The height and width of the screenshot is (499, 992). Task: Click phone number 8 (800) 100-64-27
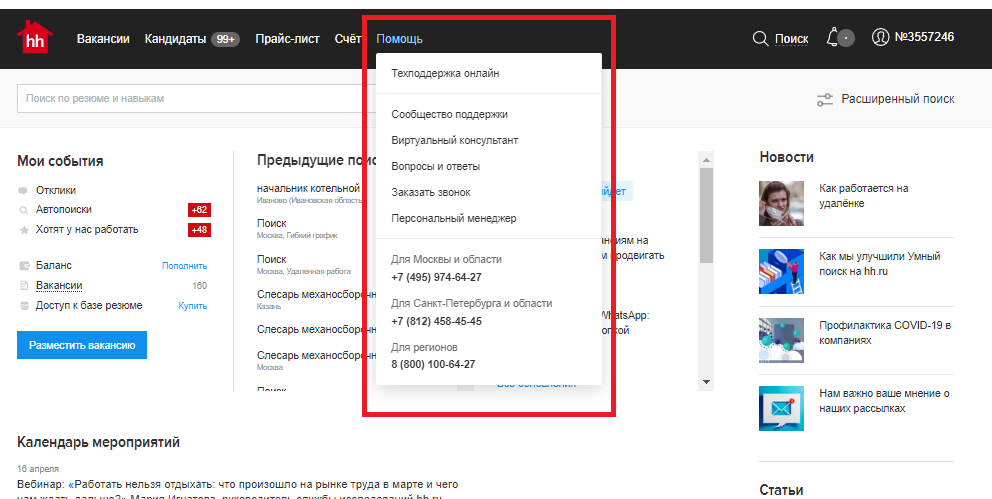(x=433, y=364)
